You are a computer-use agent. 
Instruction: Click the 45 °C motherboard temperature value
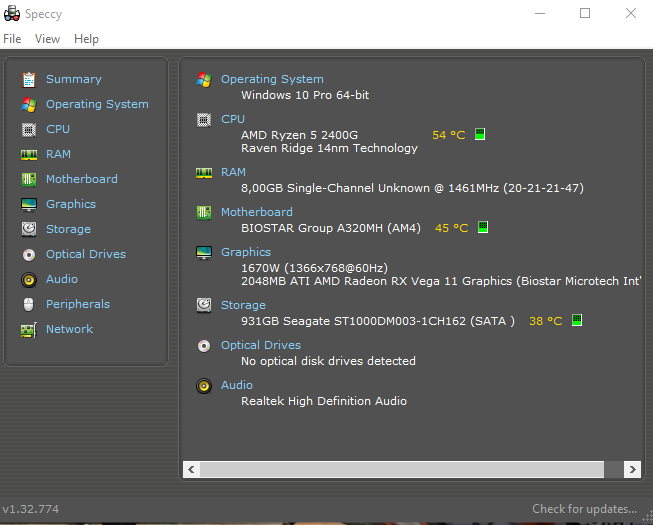click(x=451, y=228)
